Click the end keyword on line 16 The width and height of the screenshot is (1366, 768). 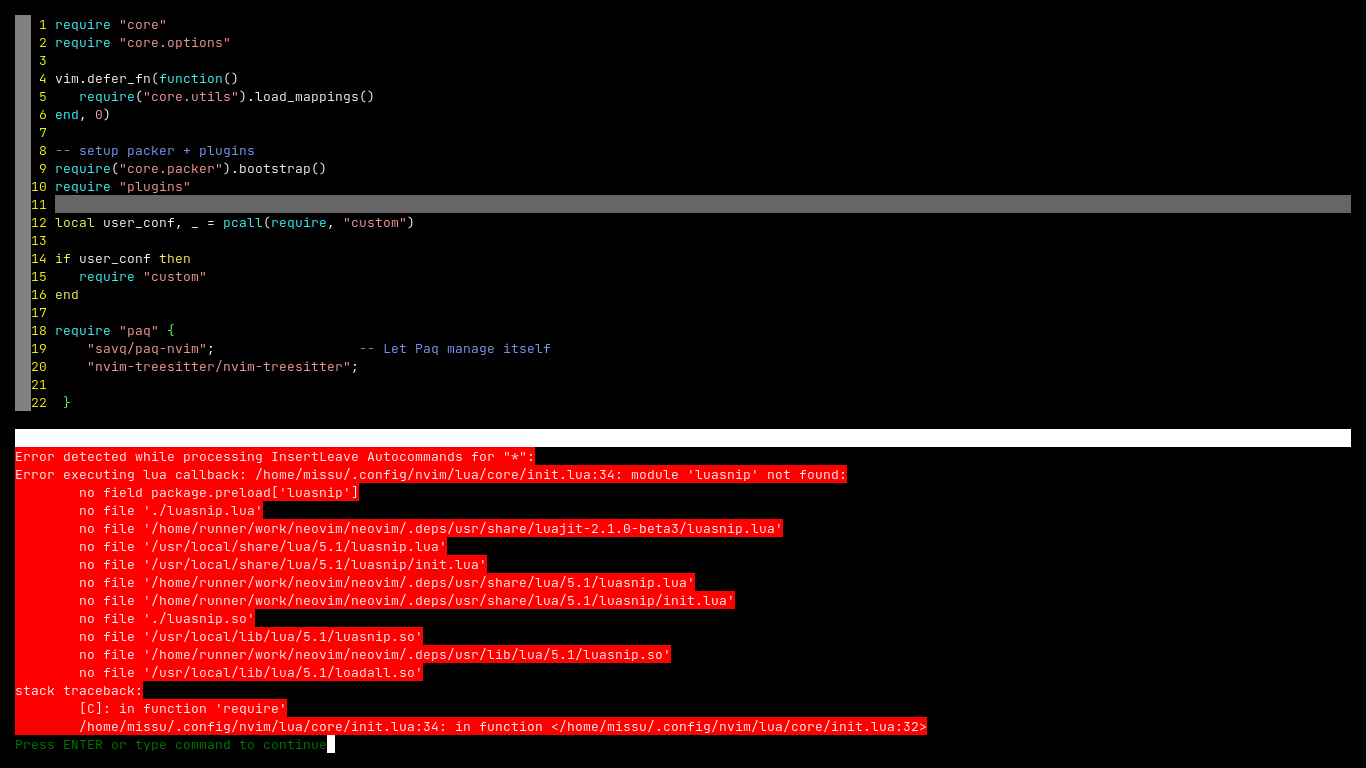(66, 294)
